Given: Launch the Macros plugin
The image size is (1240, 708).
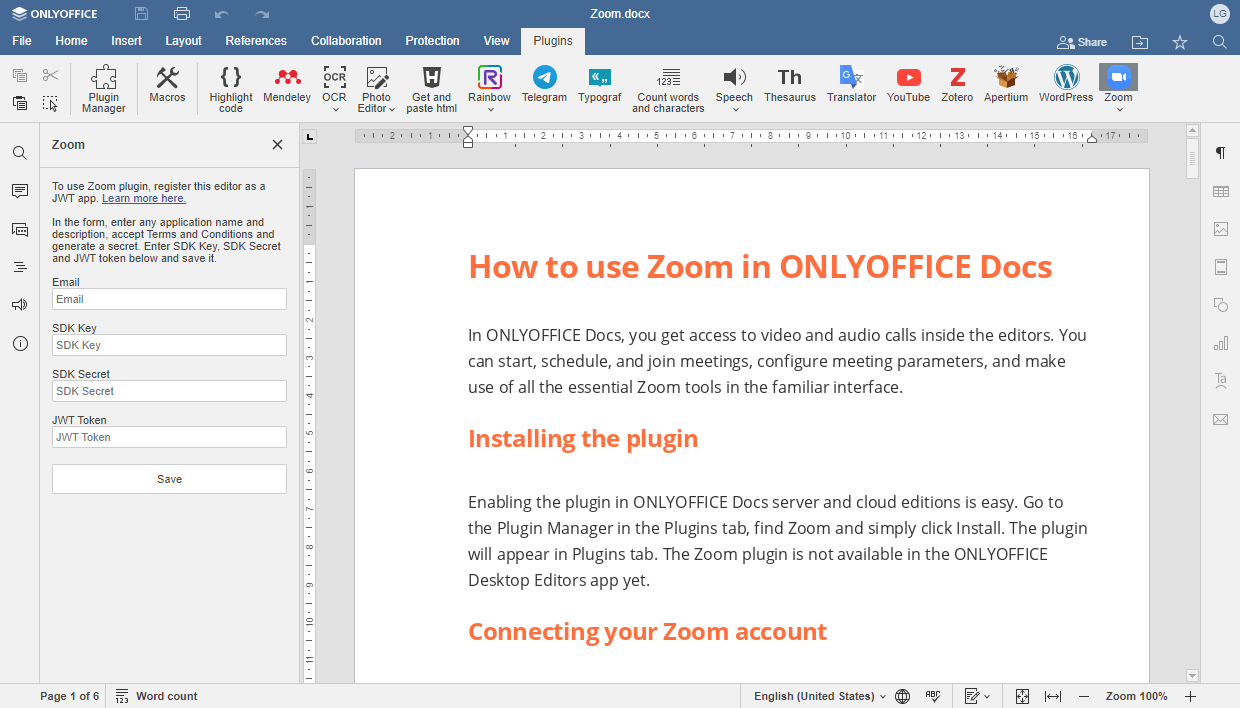Looking at the screenshot, I should pyautogui.click(x=167, y=84).
